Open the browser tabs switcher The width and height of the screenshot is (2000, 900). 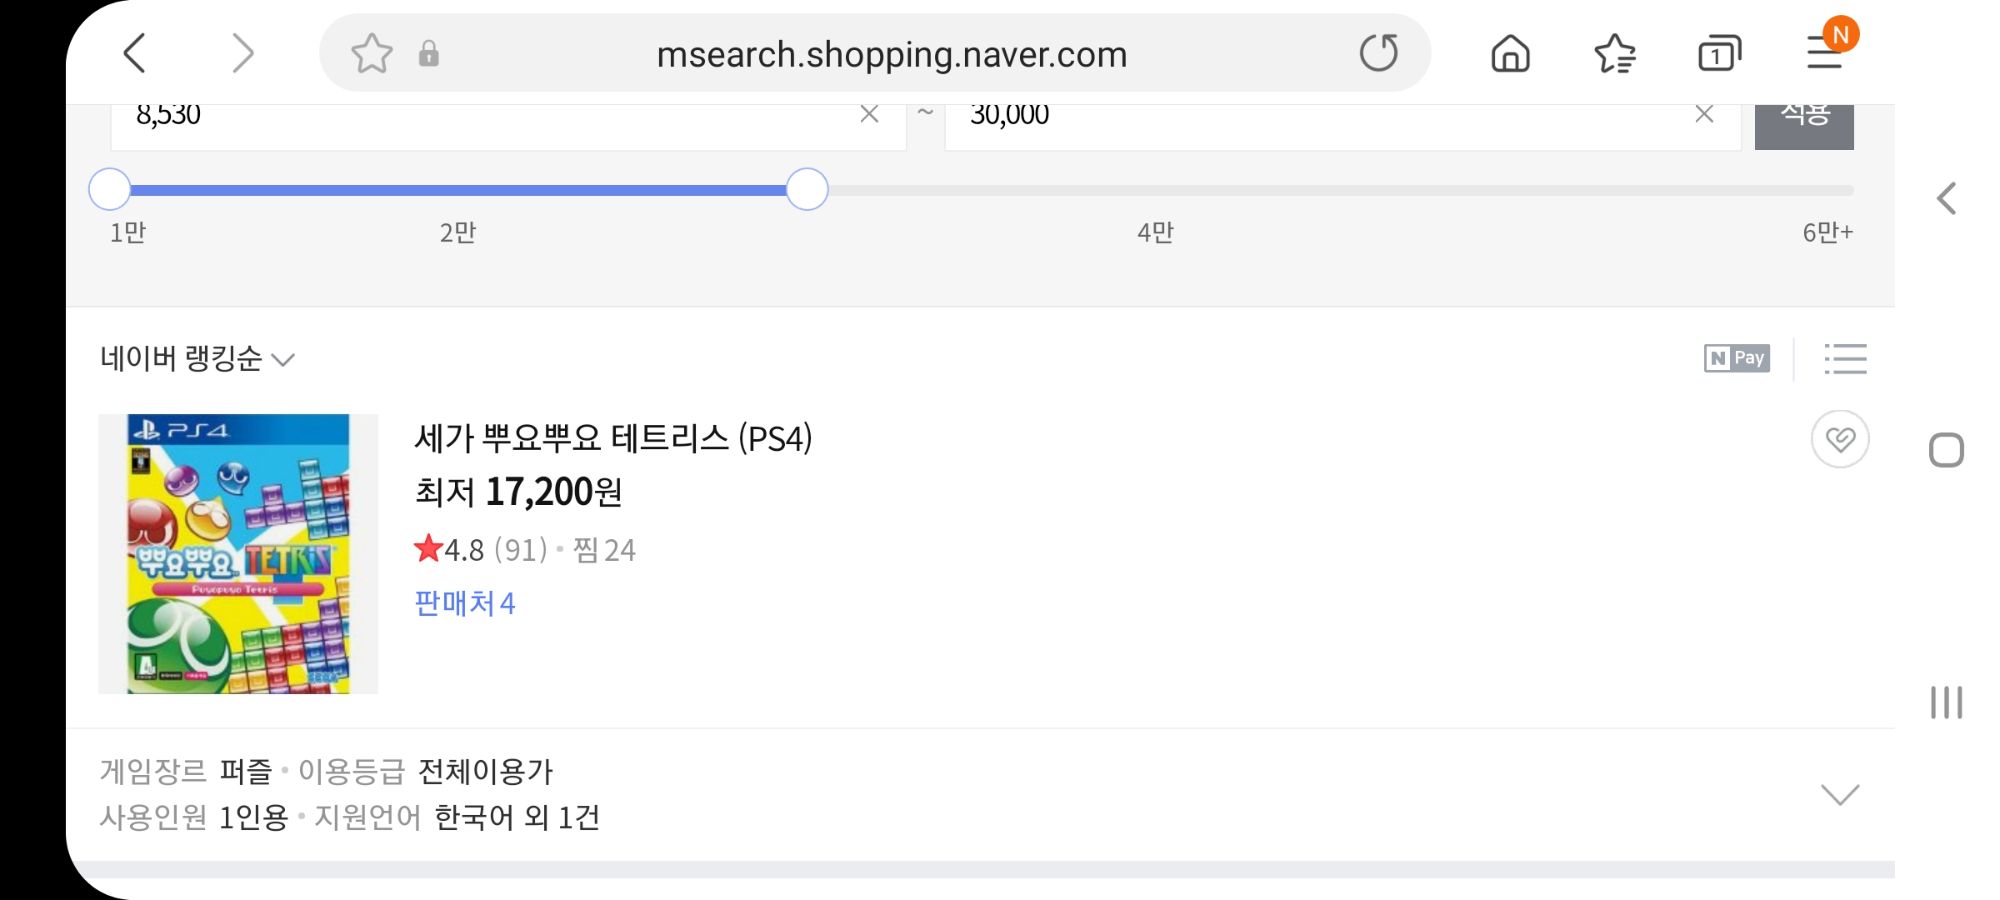1719,53
